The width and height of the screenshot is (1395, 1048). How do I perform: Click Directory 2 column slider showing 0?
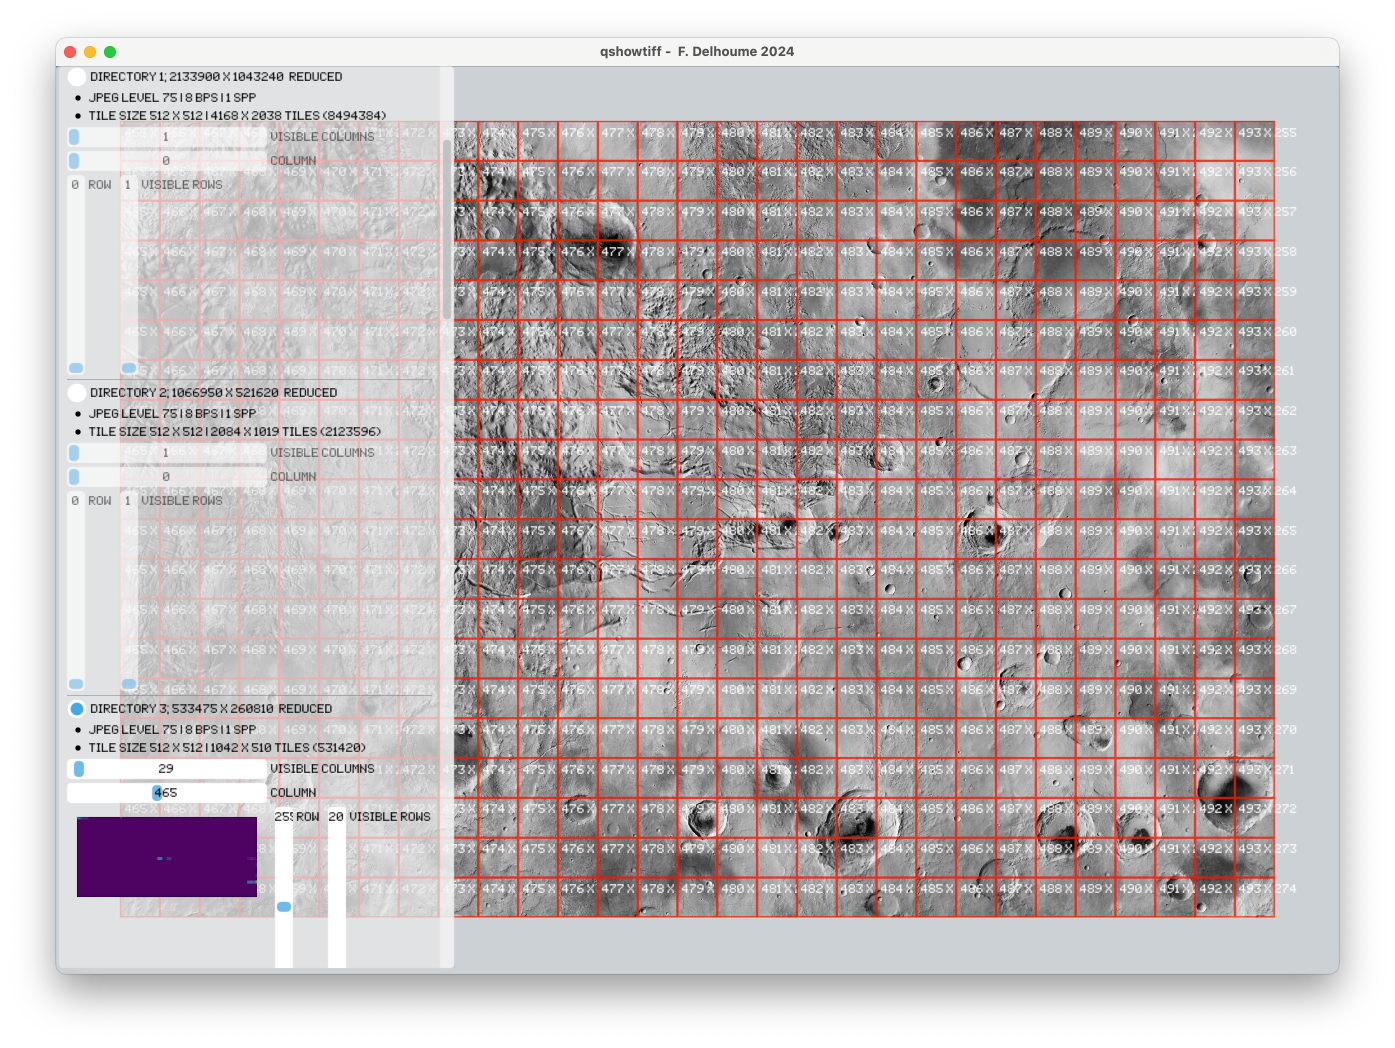pyautogui.click(x=166, y=477)
